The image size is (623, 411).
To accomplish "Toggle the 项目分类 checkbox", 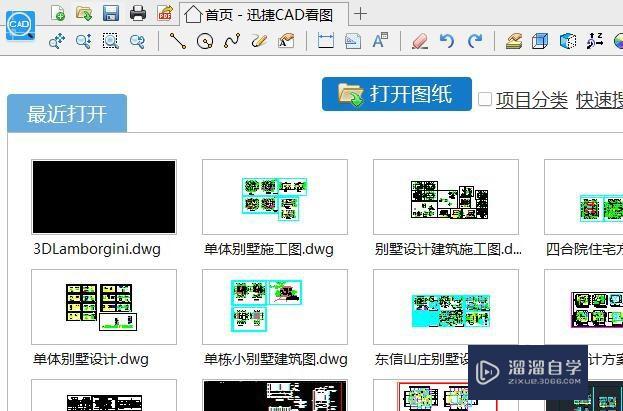I will (x=485, y=99).
